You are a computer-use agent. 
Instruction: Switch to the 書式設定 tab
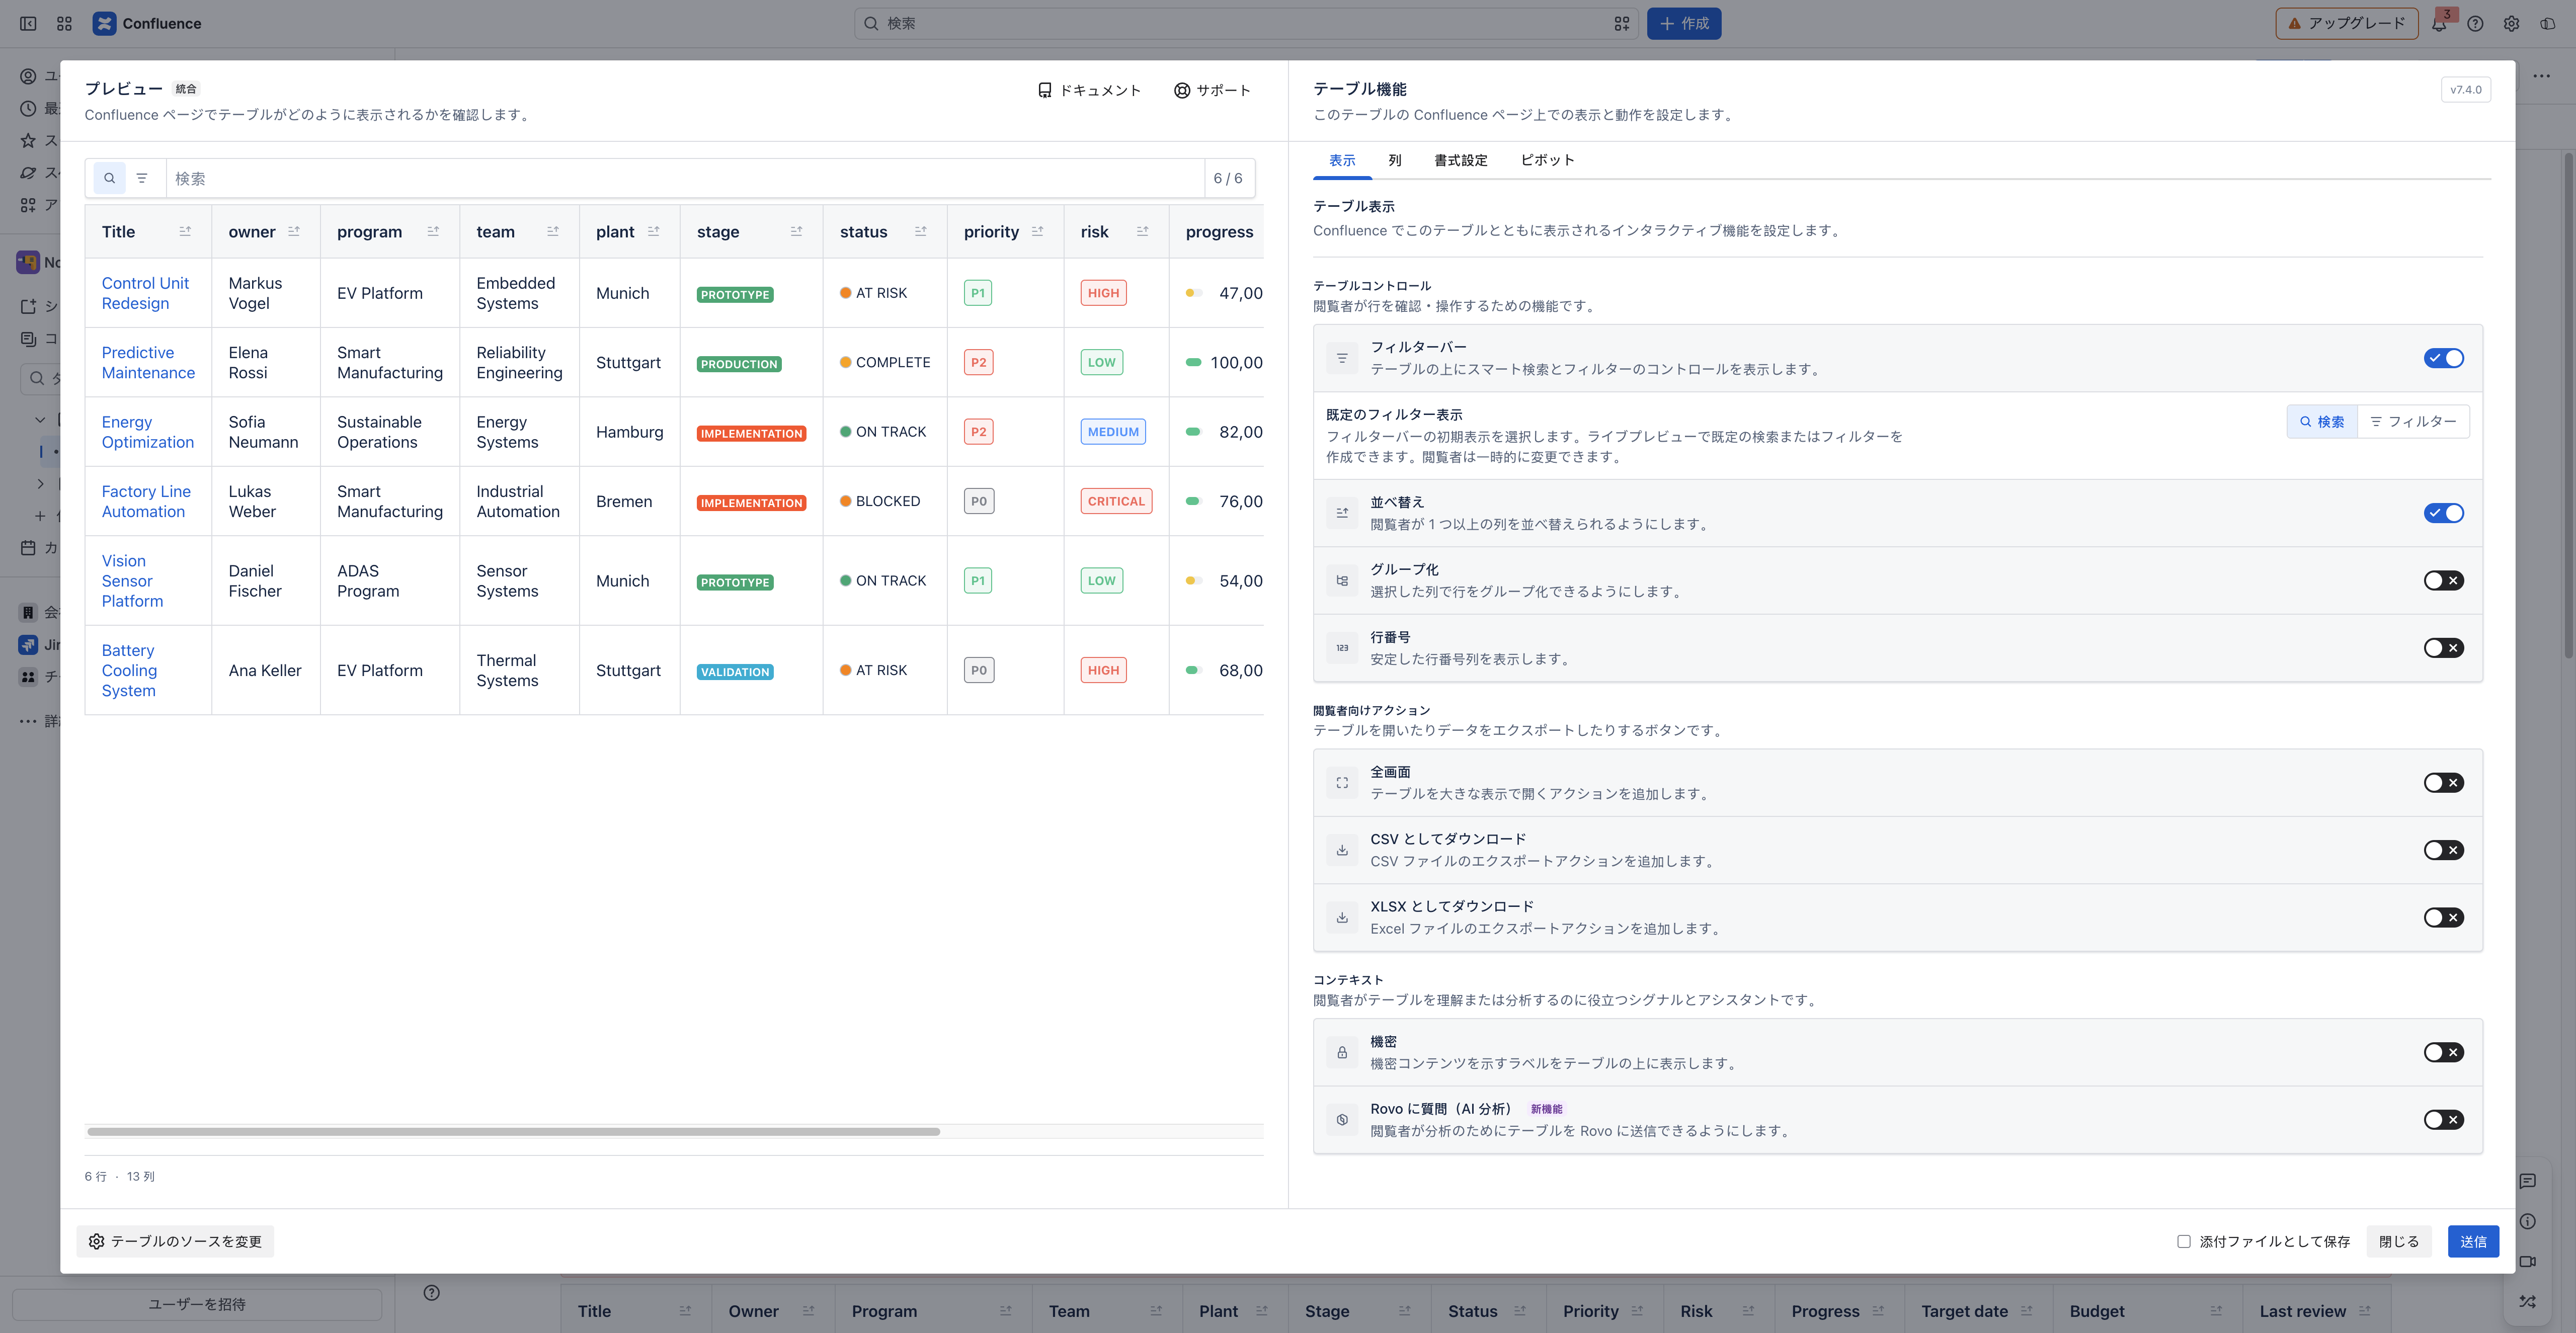tap(1461, 160)
